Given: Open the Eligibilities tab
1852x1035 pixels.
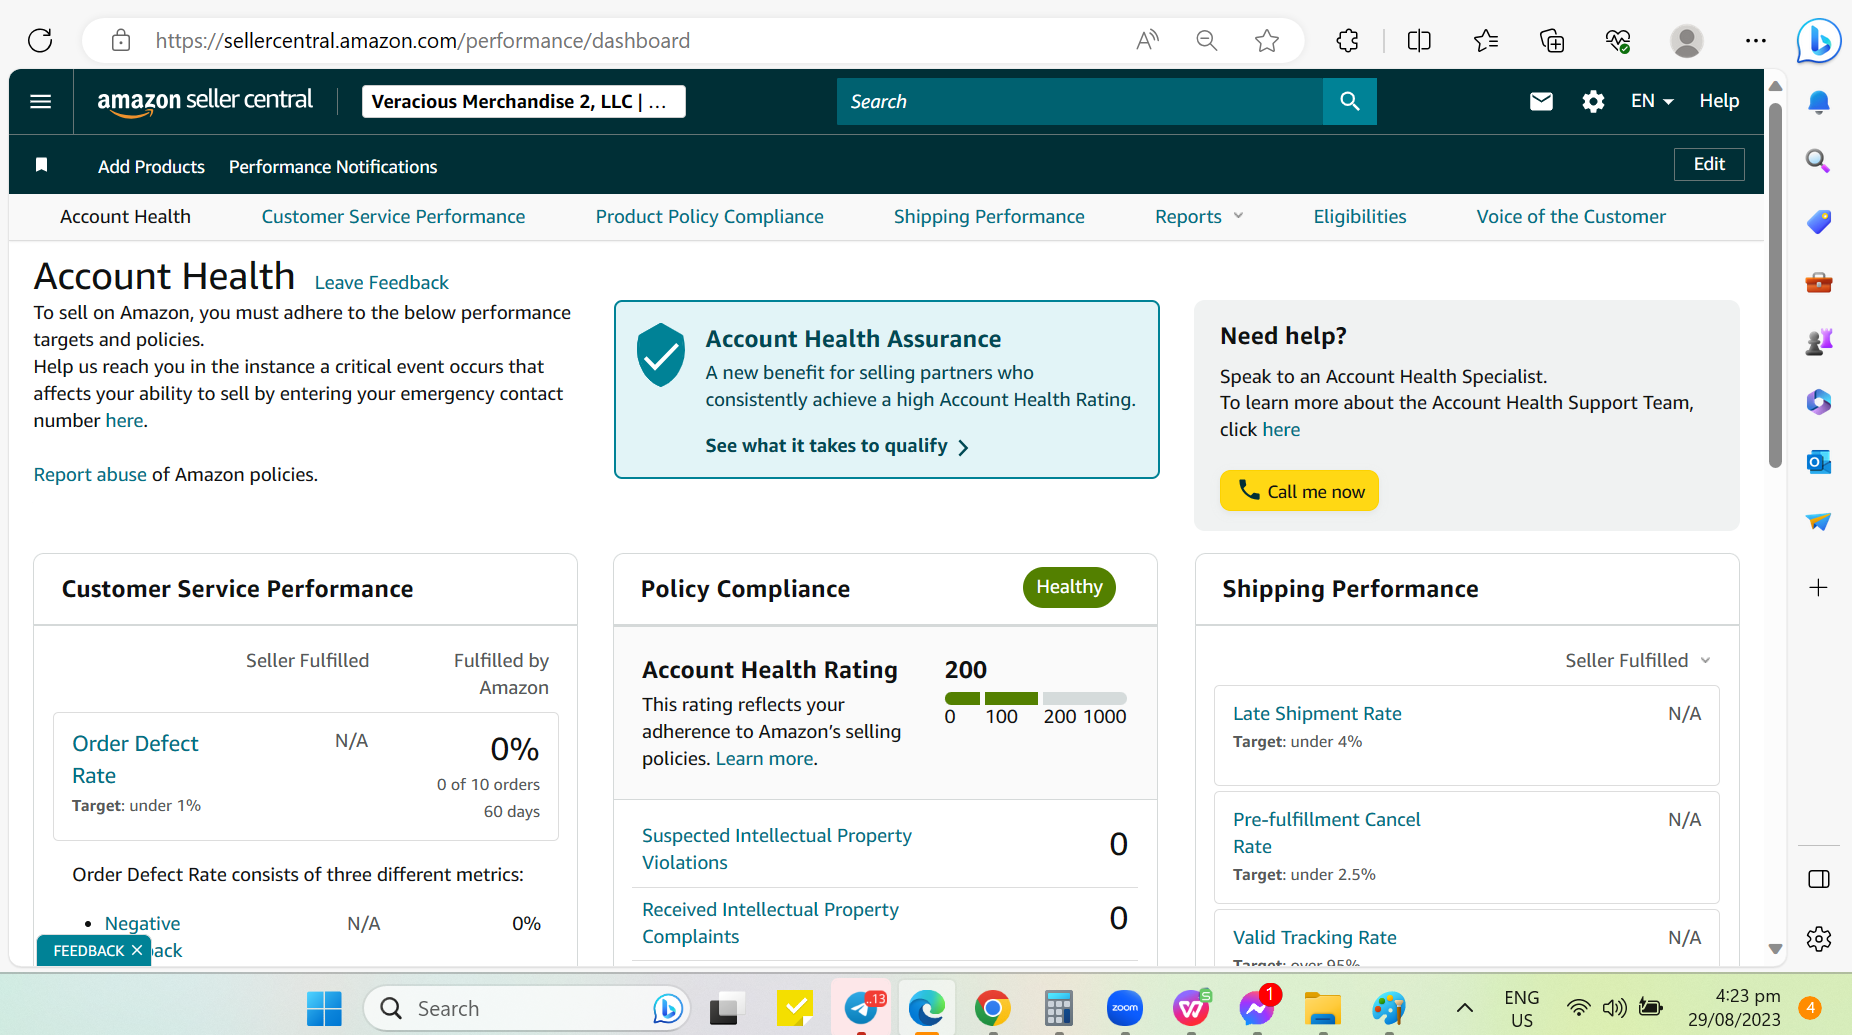Looking at the screenshot, I should (x=1360, y=216).
